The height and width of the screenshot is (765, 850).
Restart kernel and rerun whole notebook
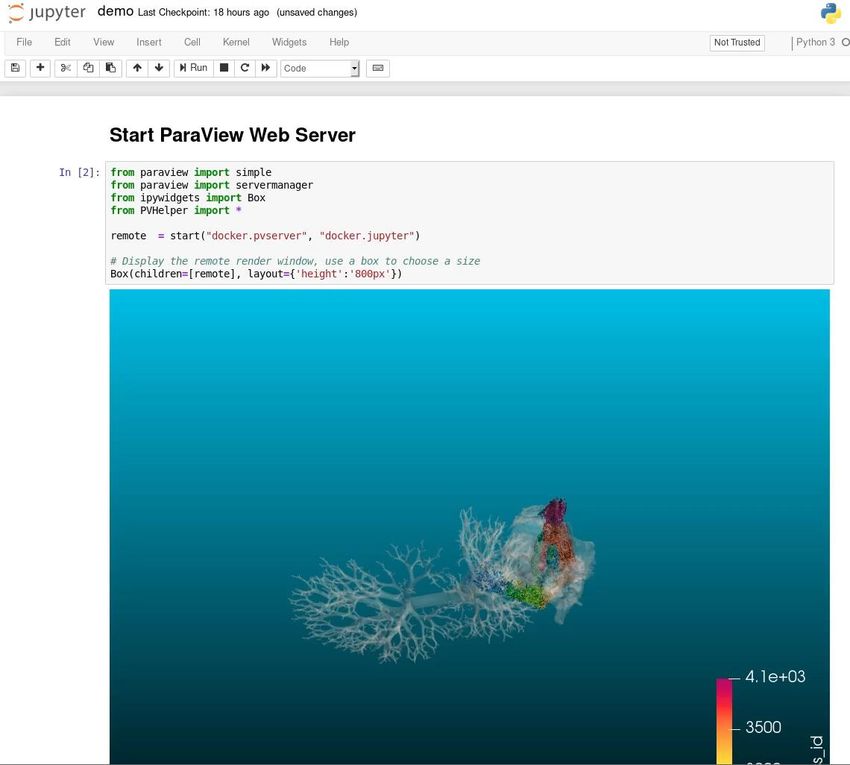(x=266, y=68)
